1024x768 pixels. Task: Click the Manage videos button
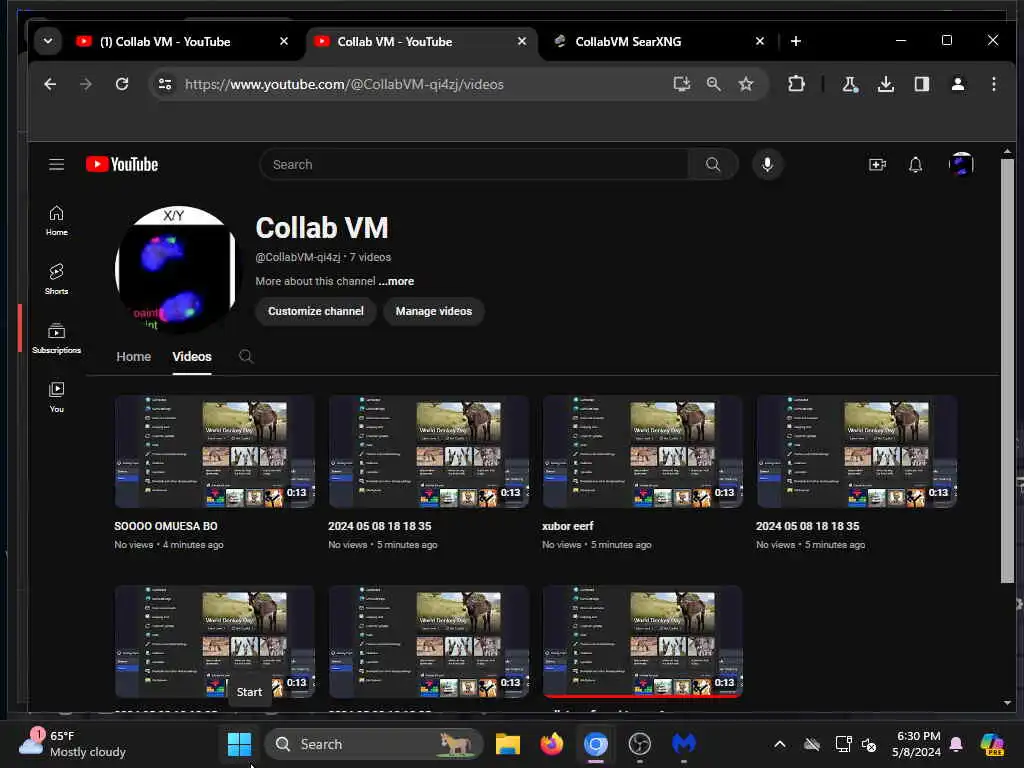click(434, 312)
